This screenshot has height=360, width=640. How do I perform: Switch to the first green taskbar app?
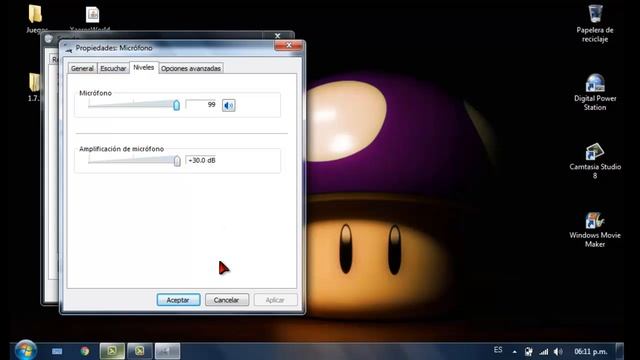click(x=112, y=351)
